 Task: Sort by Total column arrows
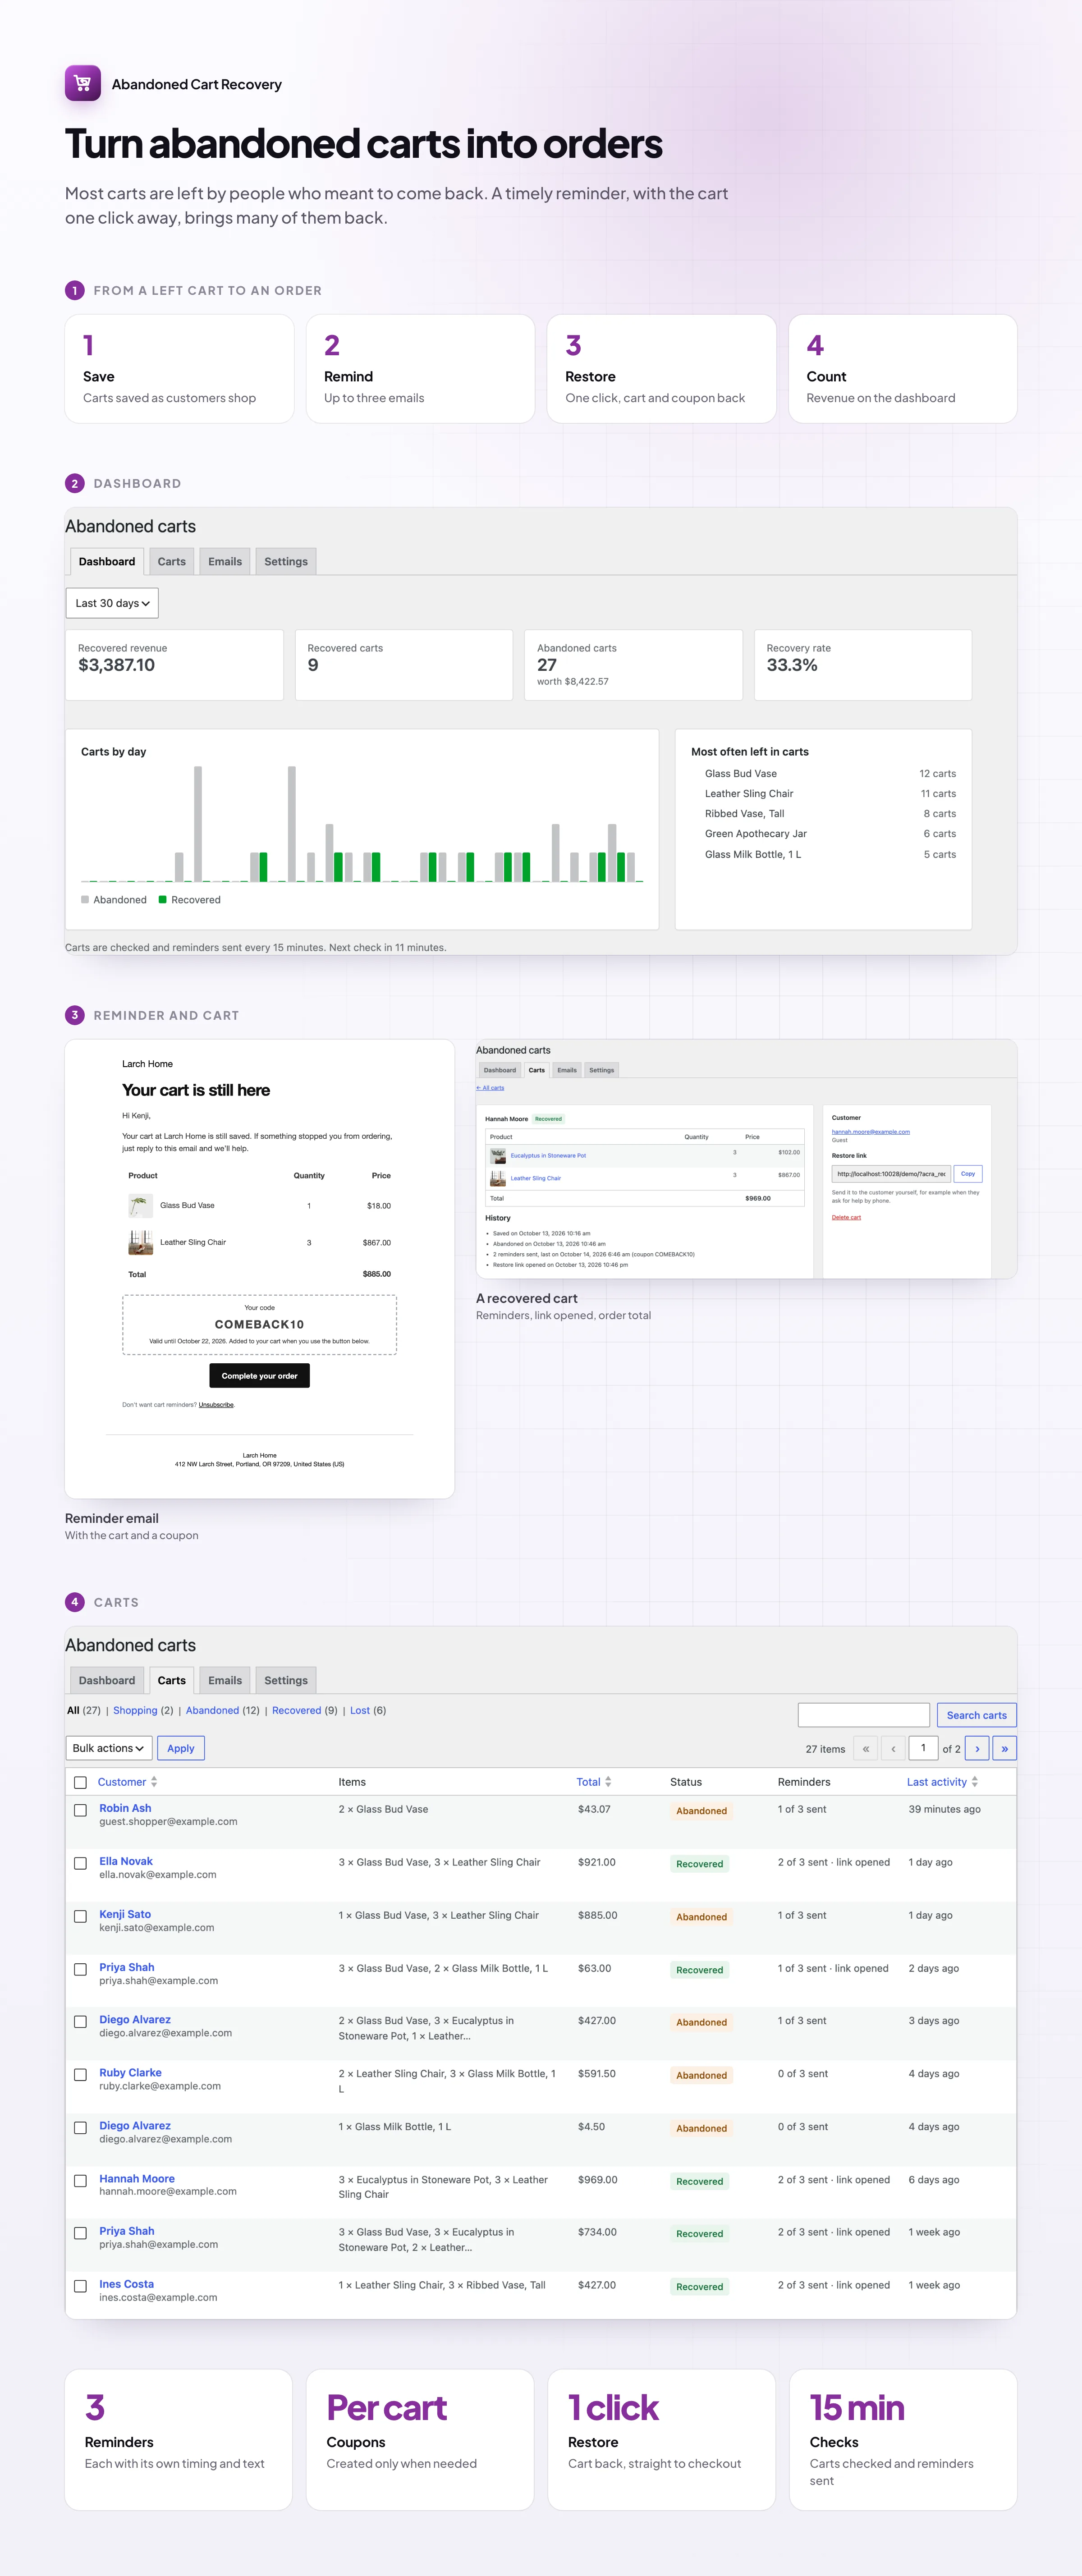point(608,1782)
